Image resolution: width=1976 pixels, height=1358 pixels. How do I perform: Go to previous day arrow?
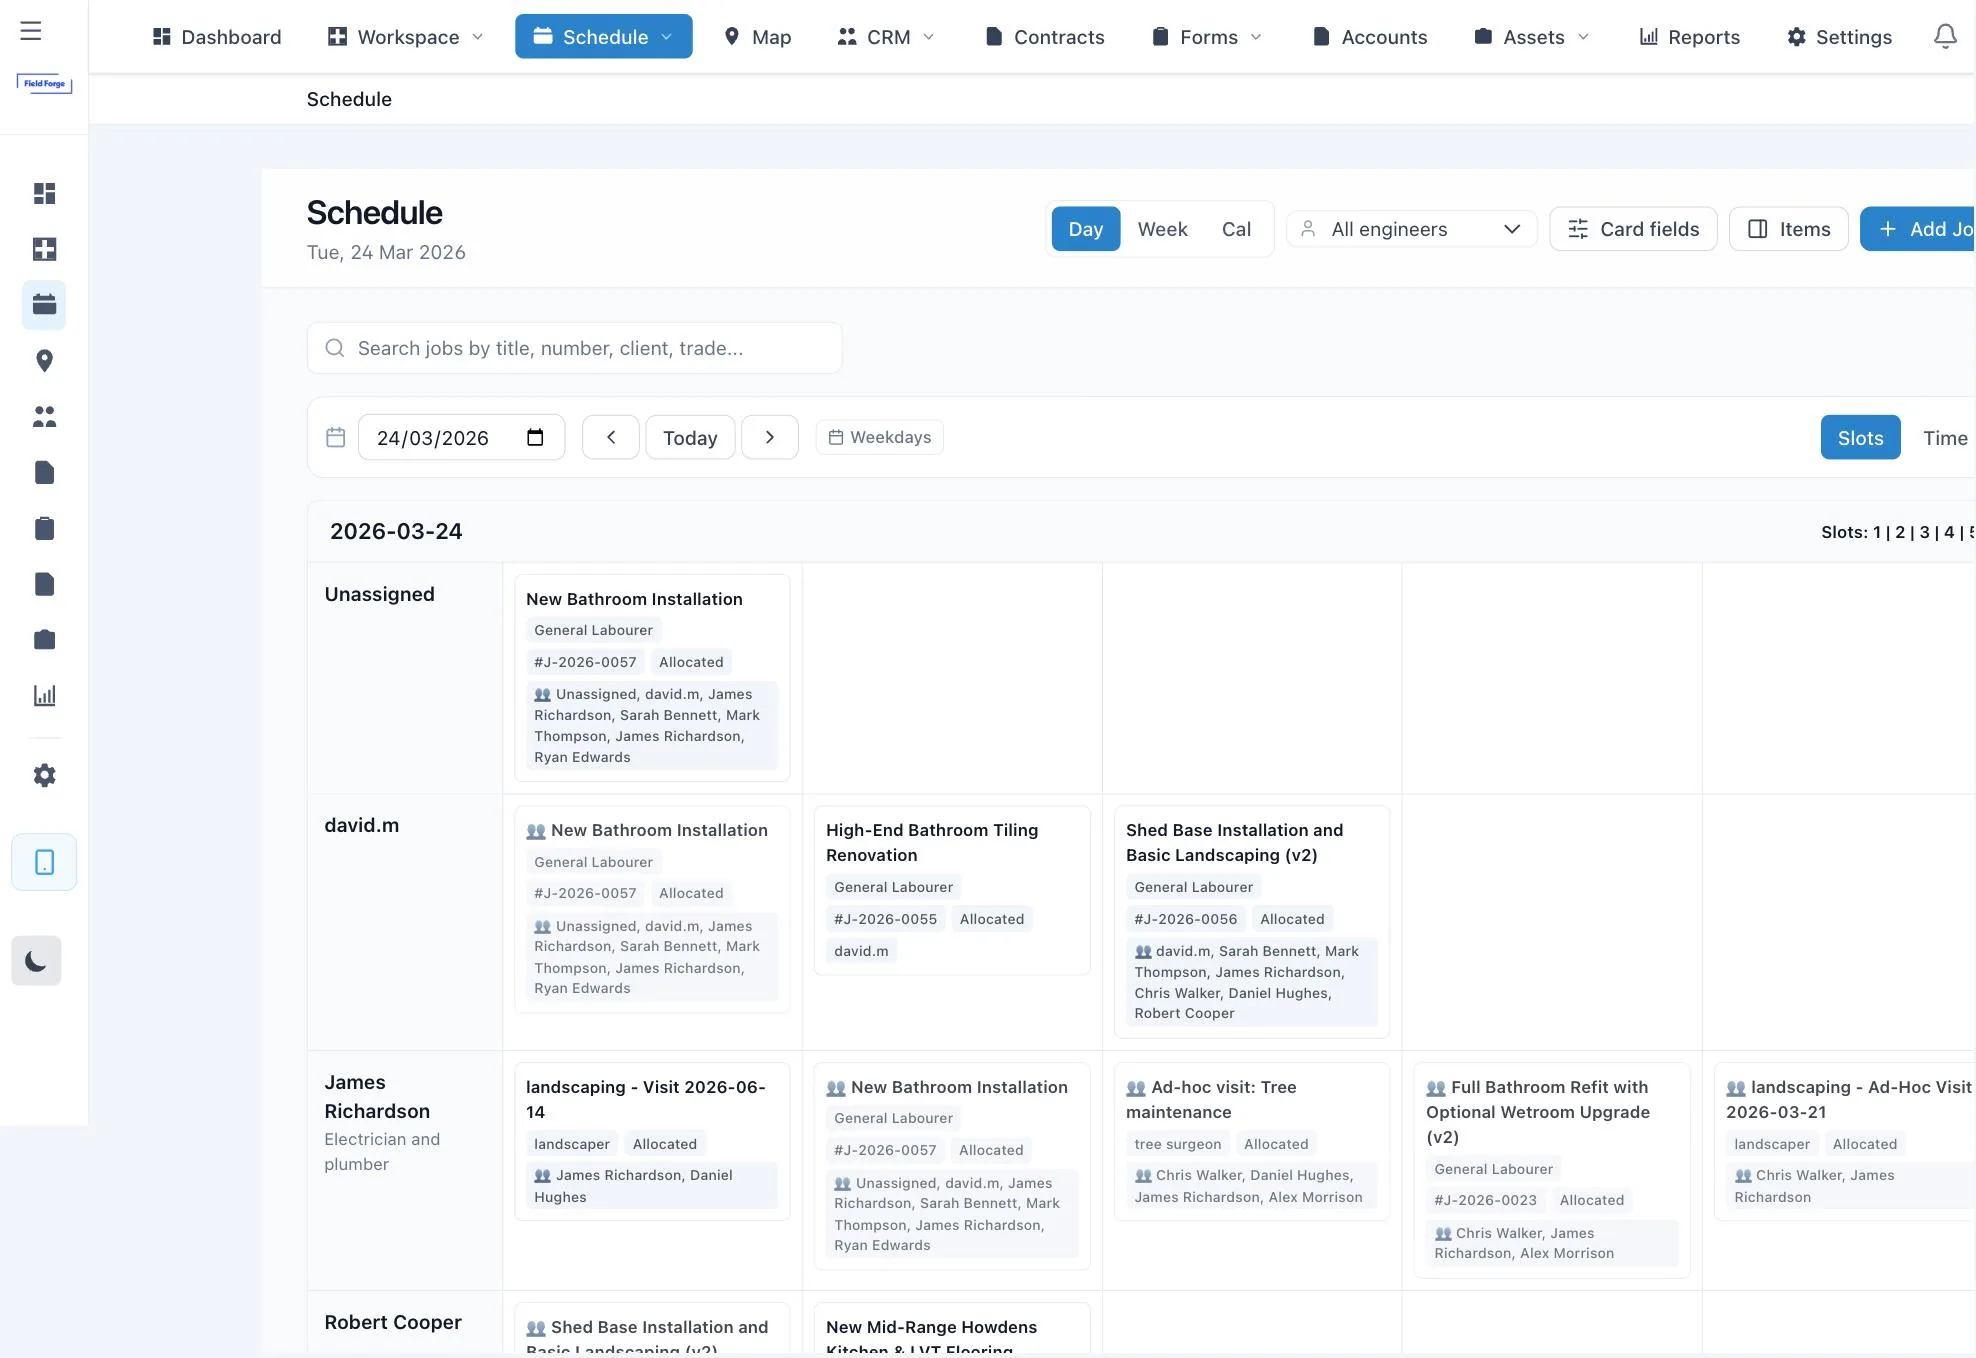pyautogui.click(x=611, y=437)
